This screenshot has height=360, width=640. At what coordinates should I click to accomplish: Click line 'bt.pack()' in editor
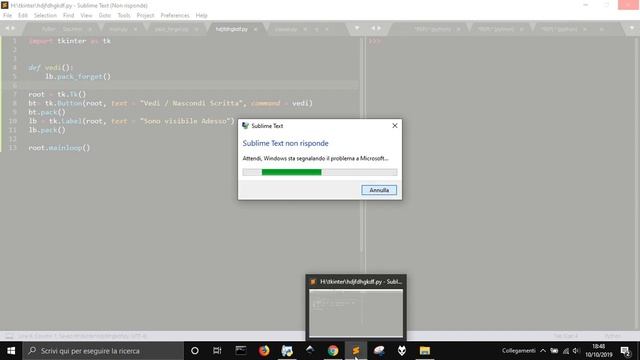coord(47,112)
